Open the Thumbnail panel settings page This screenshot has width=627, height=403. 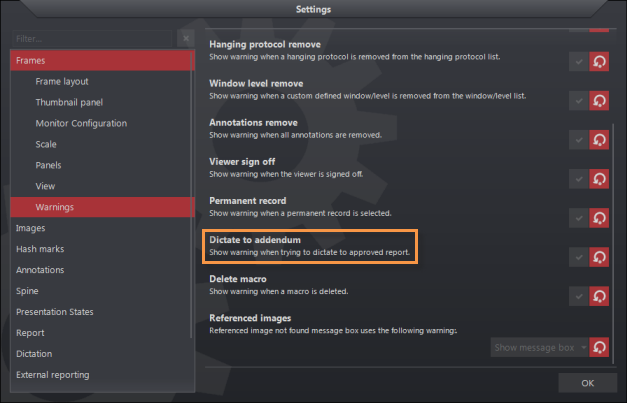point(69,102)
